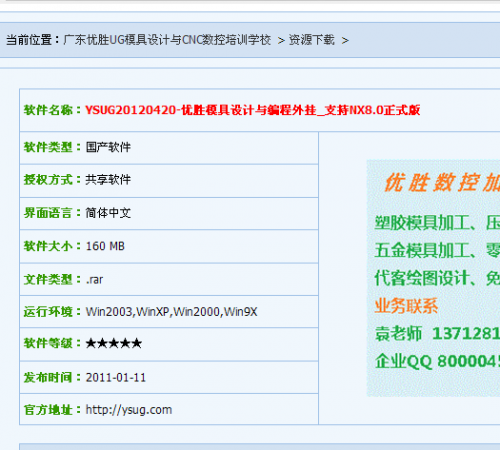Select the 2011-01-11 release date
500x450 pixels.
(x=116, y=378)
